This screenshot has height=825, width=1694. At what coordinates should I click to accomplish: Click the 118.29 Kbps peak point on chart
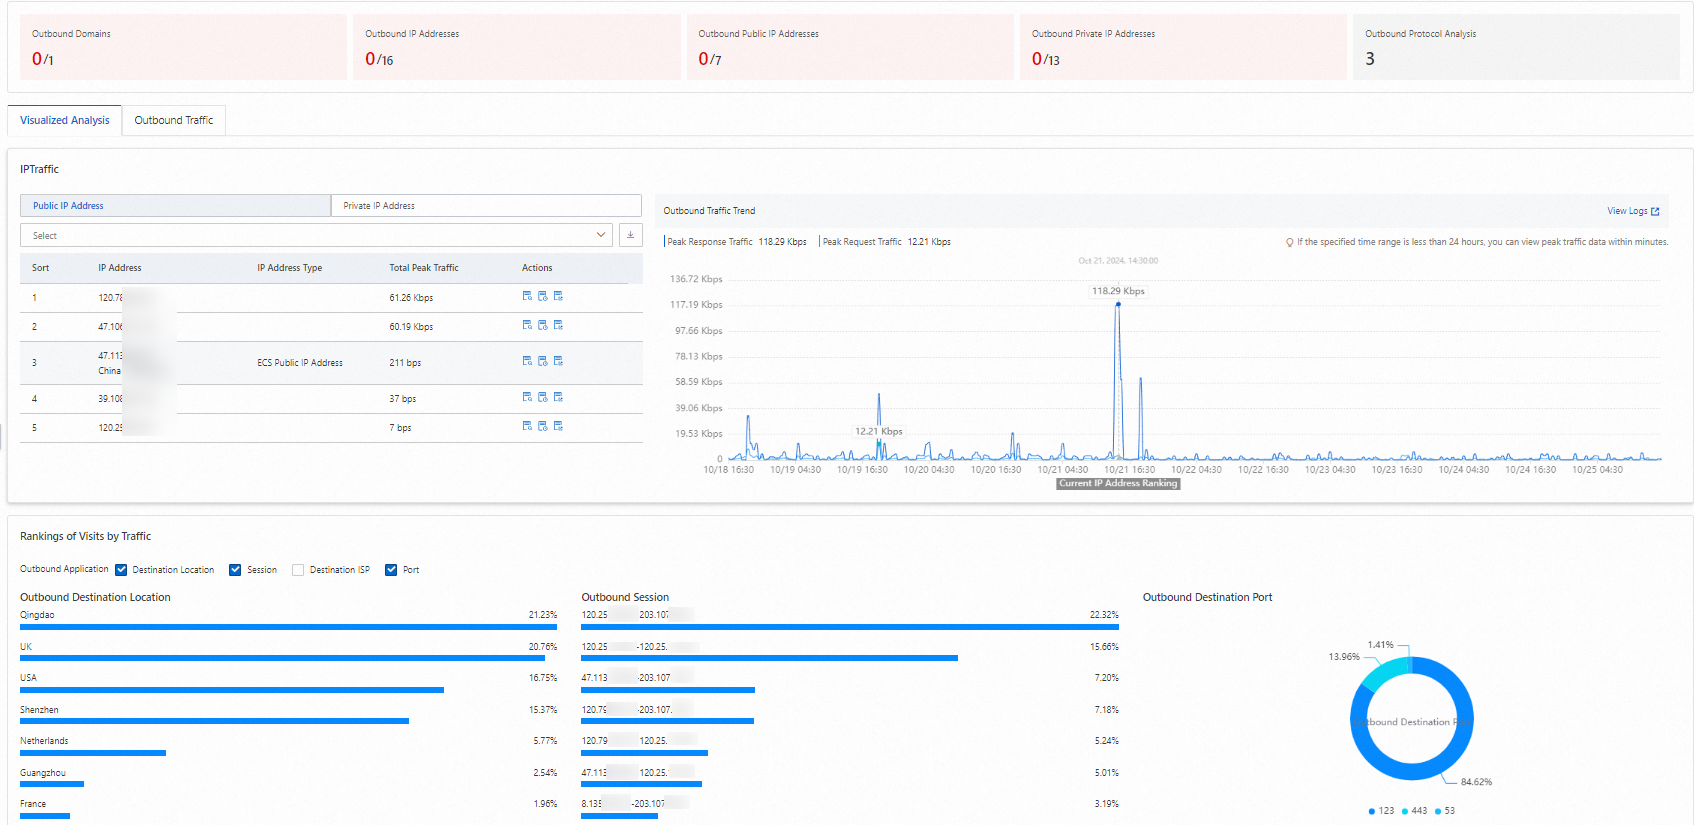click(1118, 304)
